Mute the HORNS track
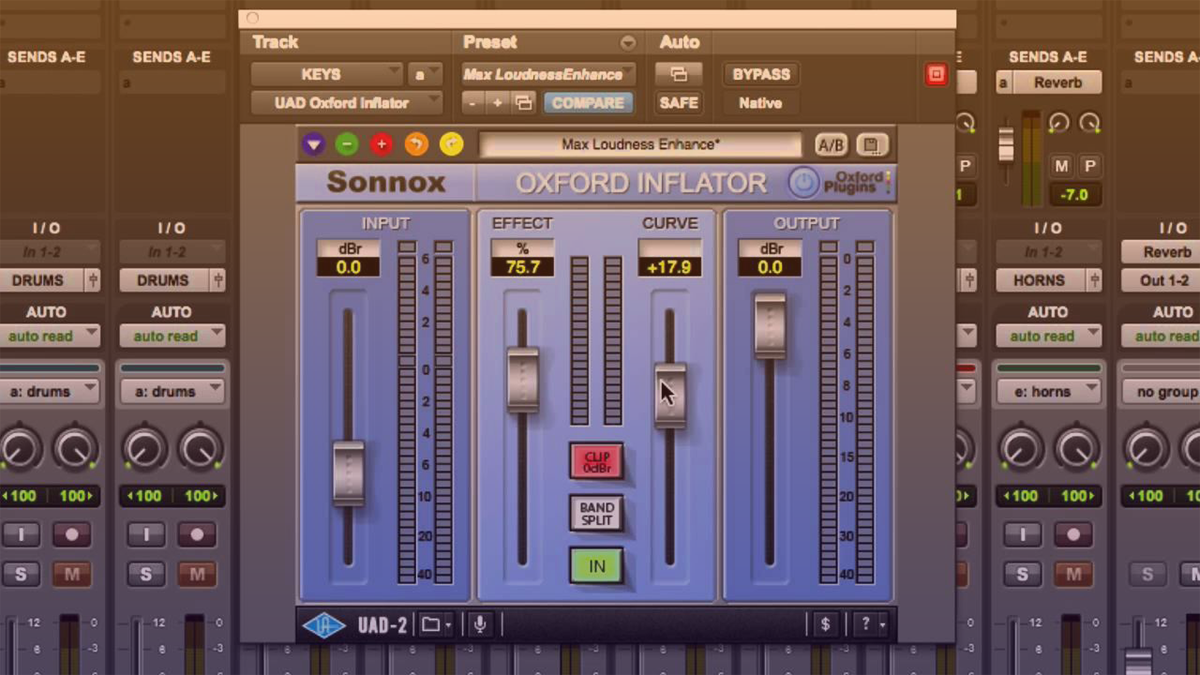Screen dimensions: 1200x675 coord(1073,574)
